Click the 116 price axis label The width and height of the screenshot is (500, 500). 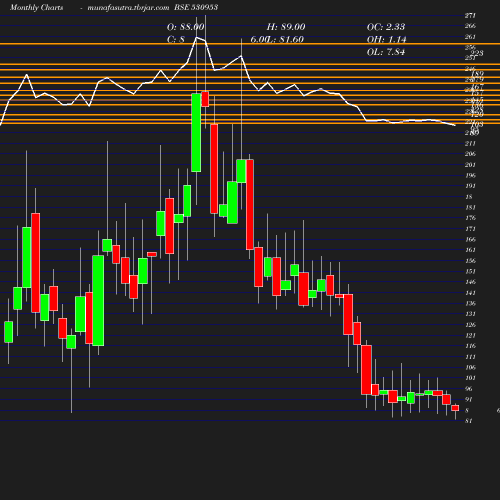pyautogui.click(x=470, y=346)
